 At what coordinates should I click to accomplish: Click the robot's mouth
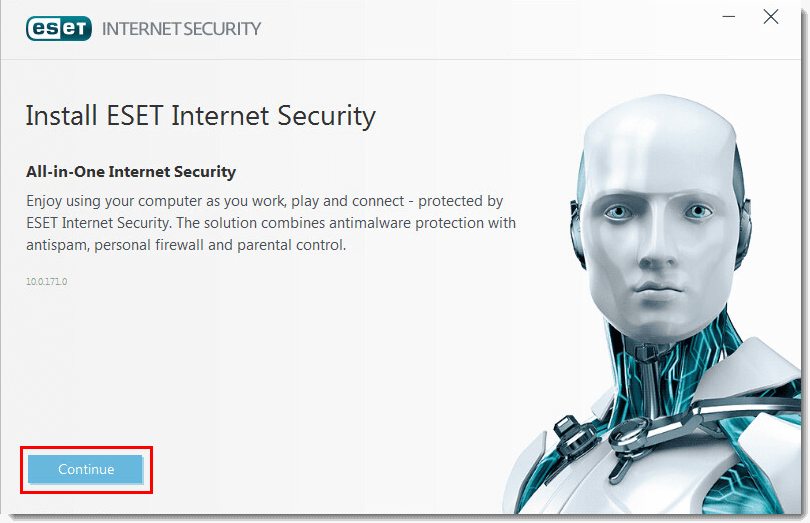coord(659,289)
